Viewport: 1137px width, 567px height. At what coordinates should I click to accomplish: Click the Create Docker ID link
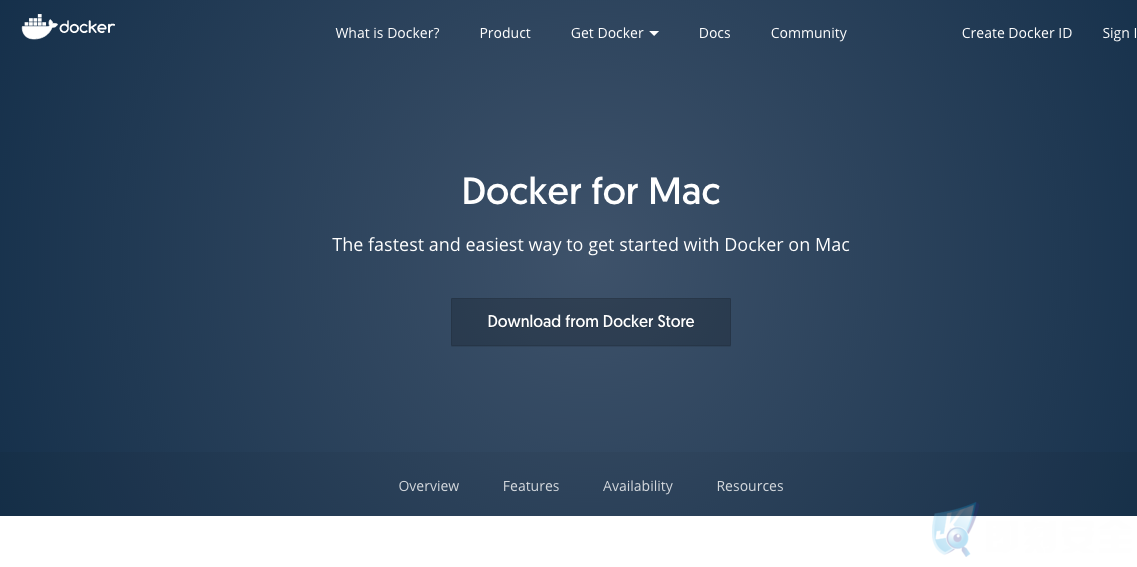tap(1017, 33)
